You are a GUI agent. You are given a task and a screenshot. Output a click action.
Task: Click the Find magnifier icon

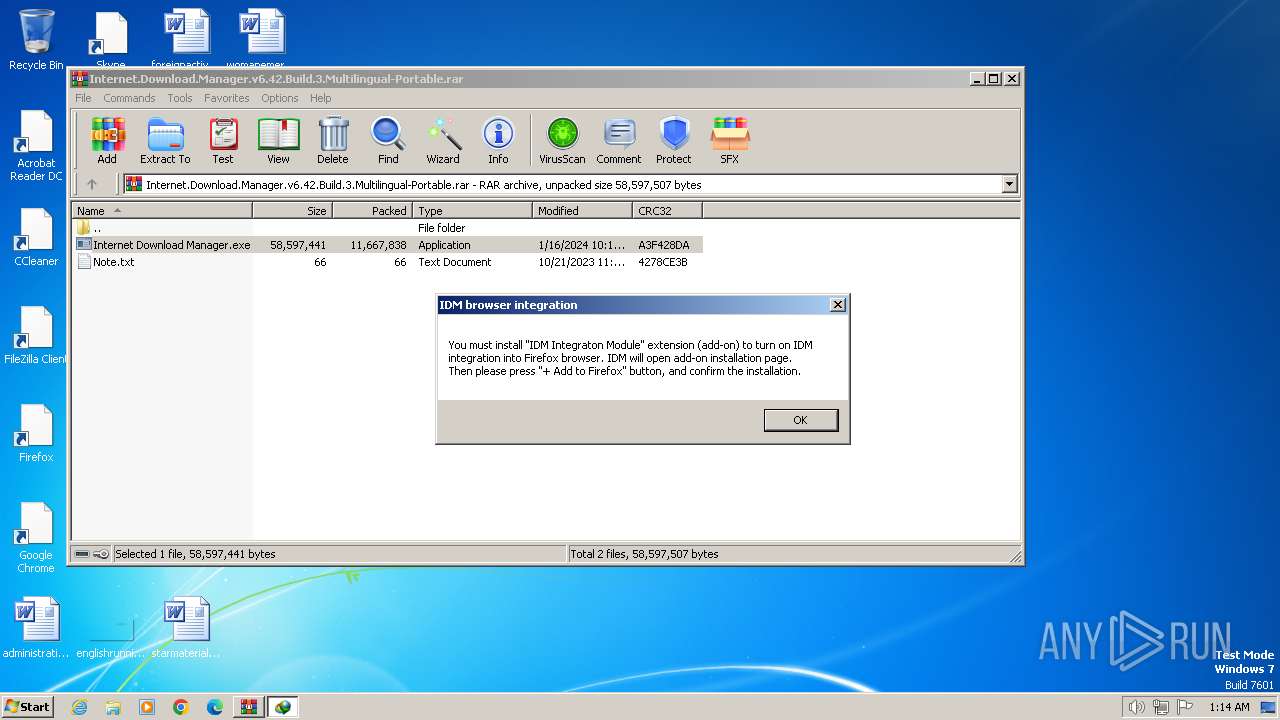tap(388, 141)
